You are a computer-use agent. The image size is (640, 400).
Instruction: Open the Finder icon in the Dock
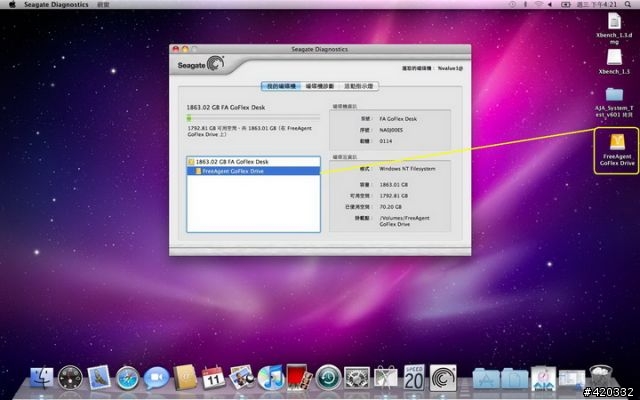point(41,377)
